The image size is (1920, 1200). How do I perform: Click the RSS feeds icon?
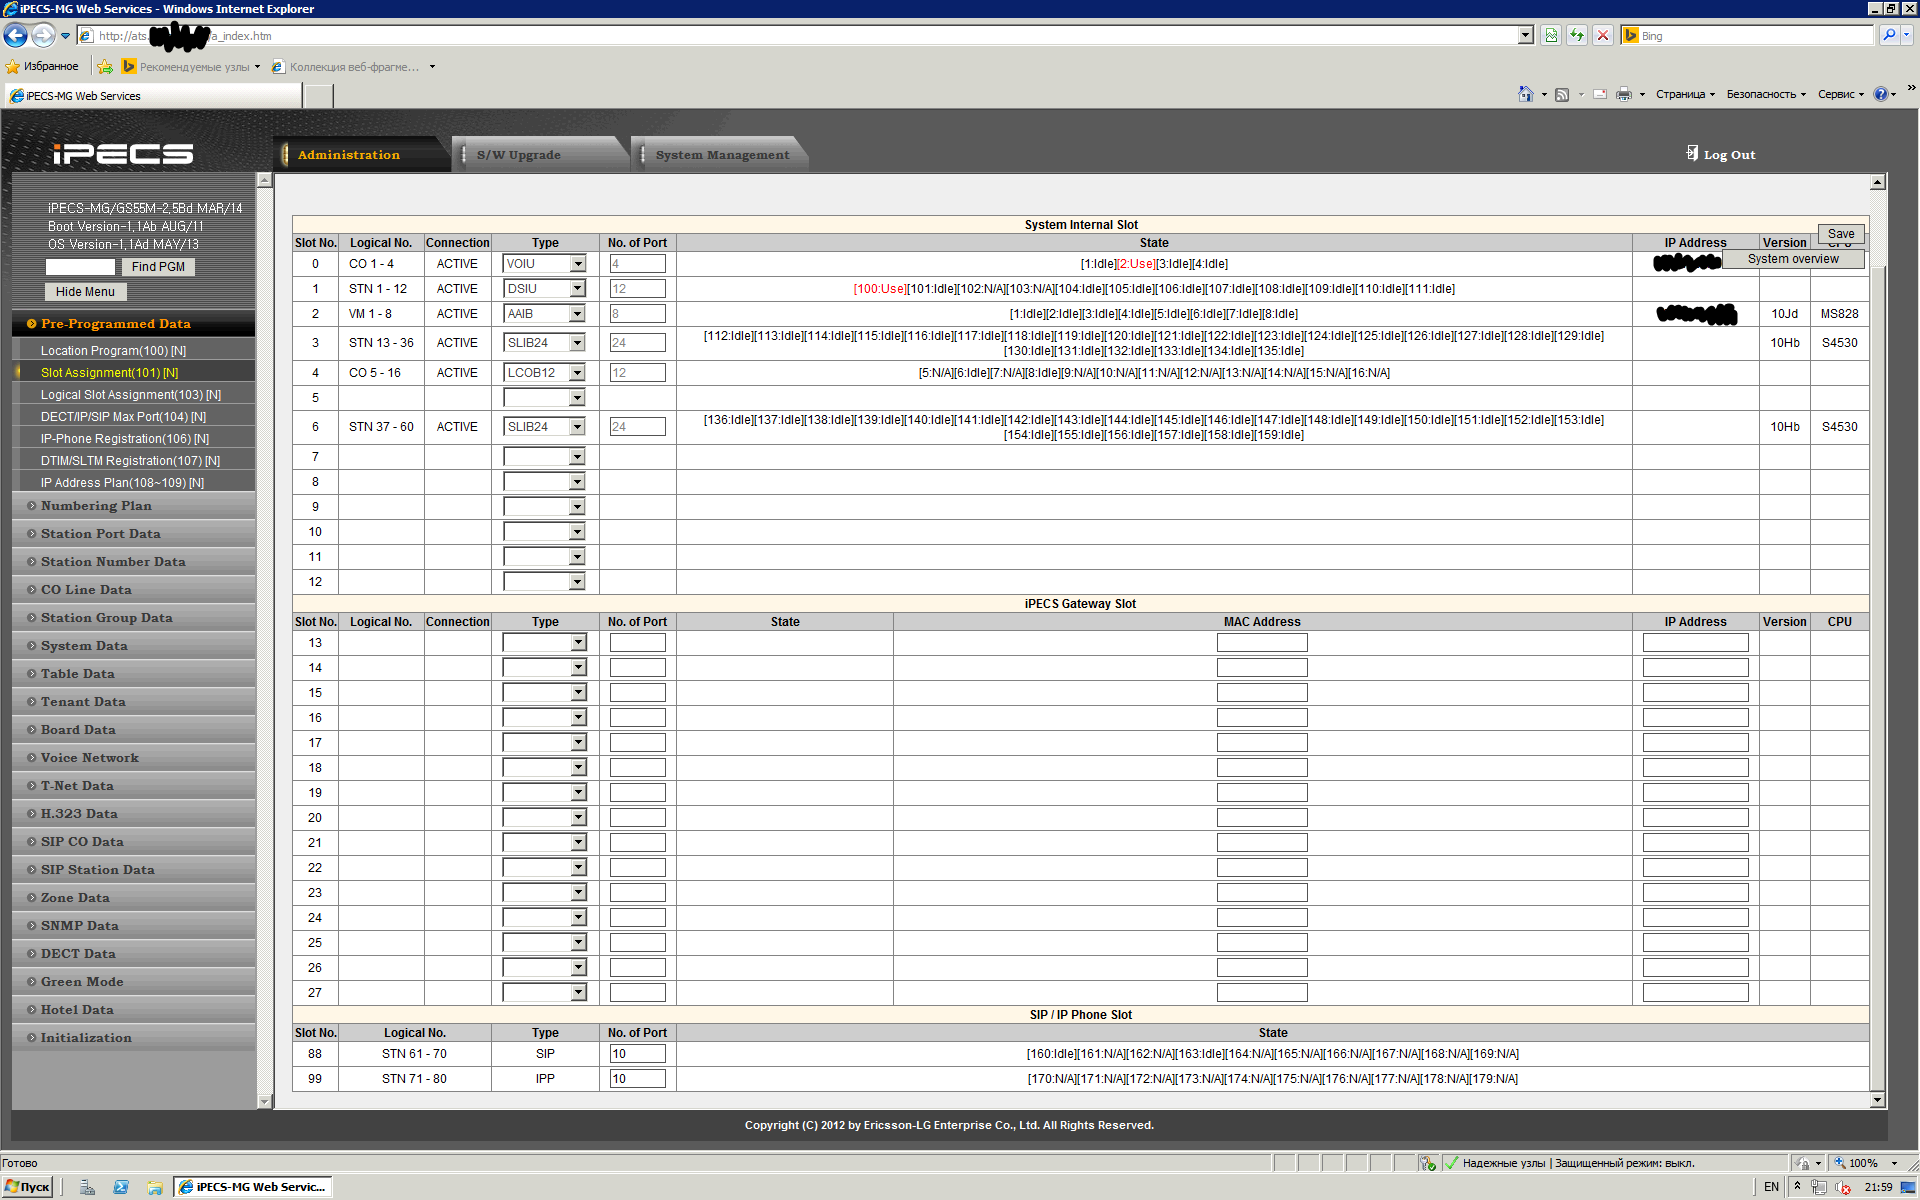point(1561,94)
